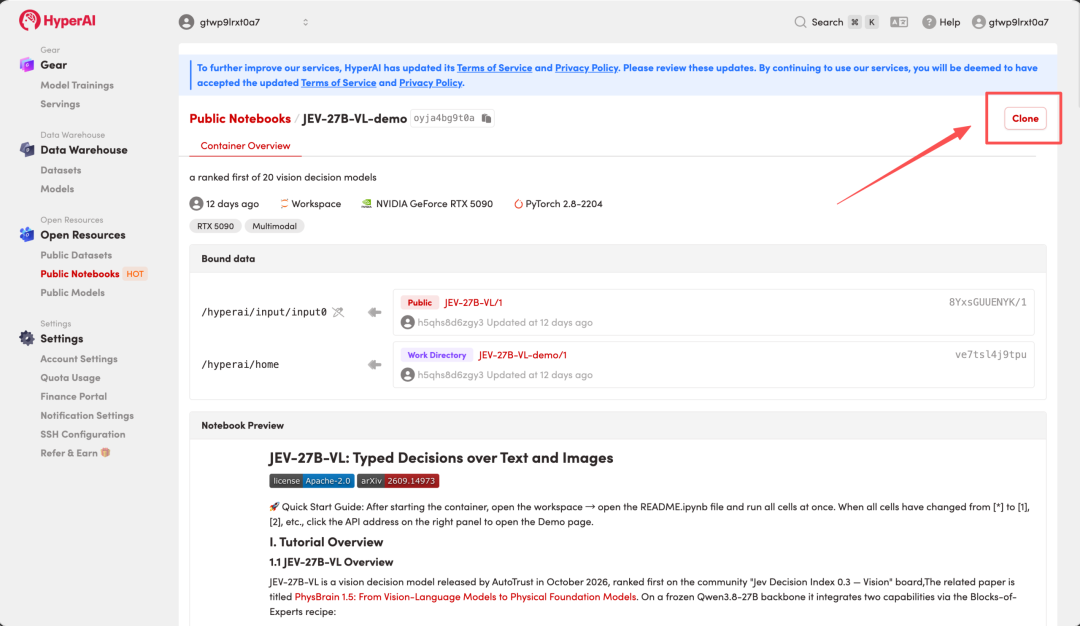1080x626 pixels.
Task: Open SSH Configuration settings
Action: pos(83,435)
